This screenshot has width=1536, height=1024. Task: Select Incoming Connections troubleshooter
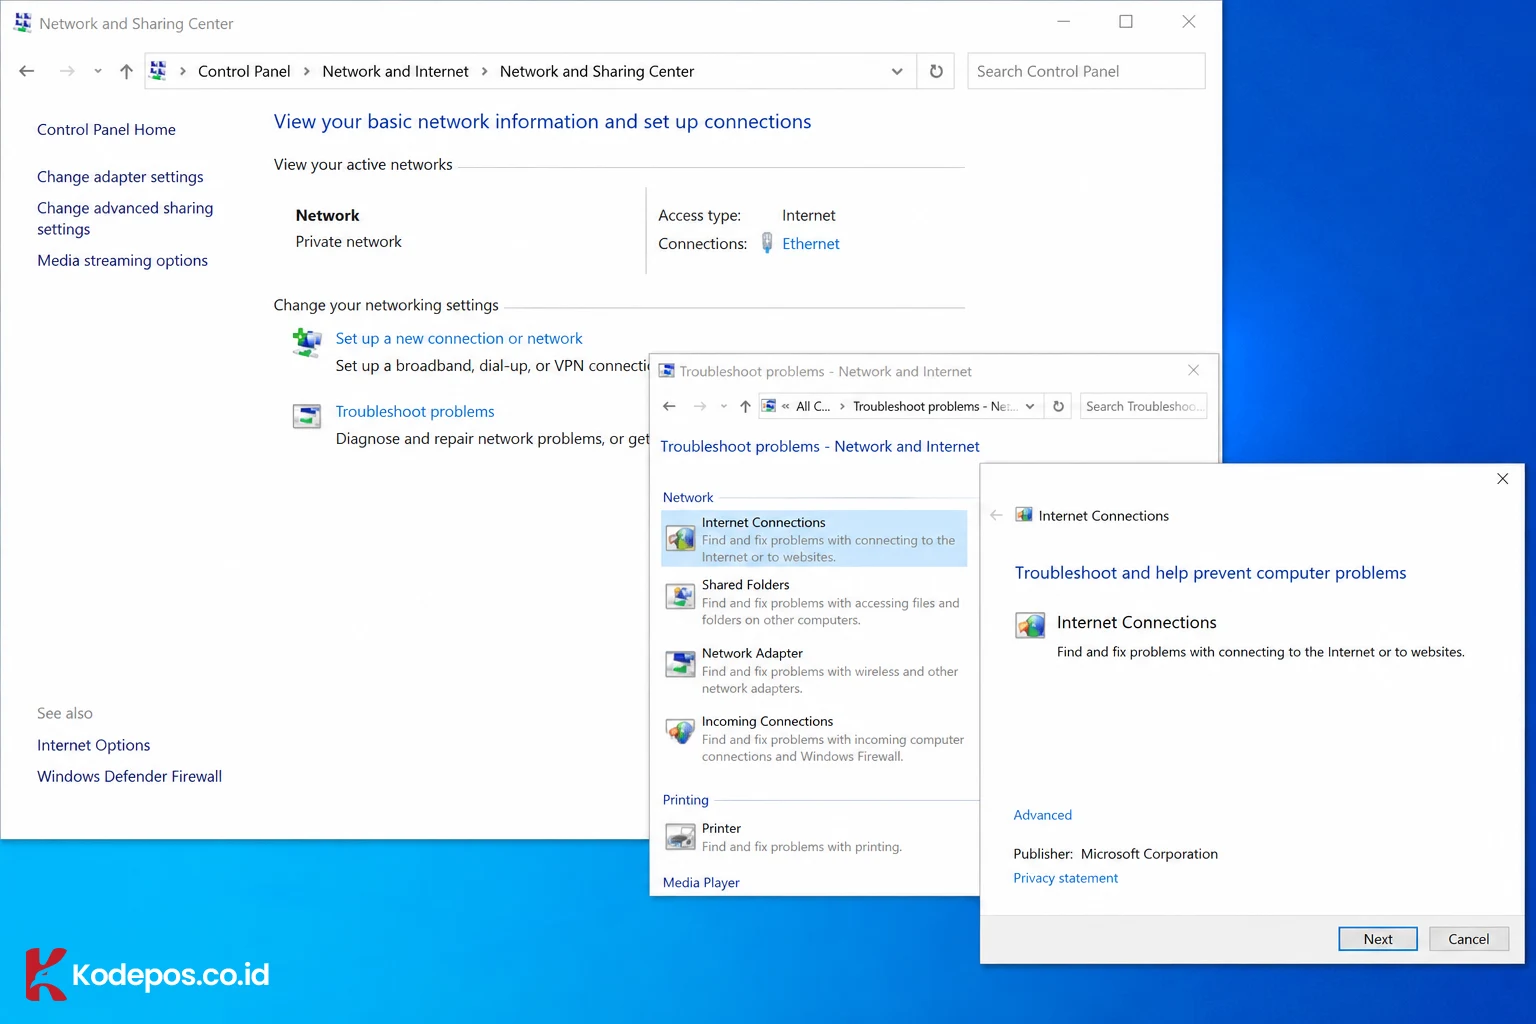(x=814, y=738)
